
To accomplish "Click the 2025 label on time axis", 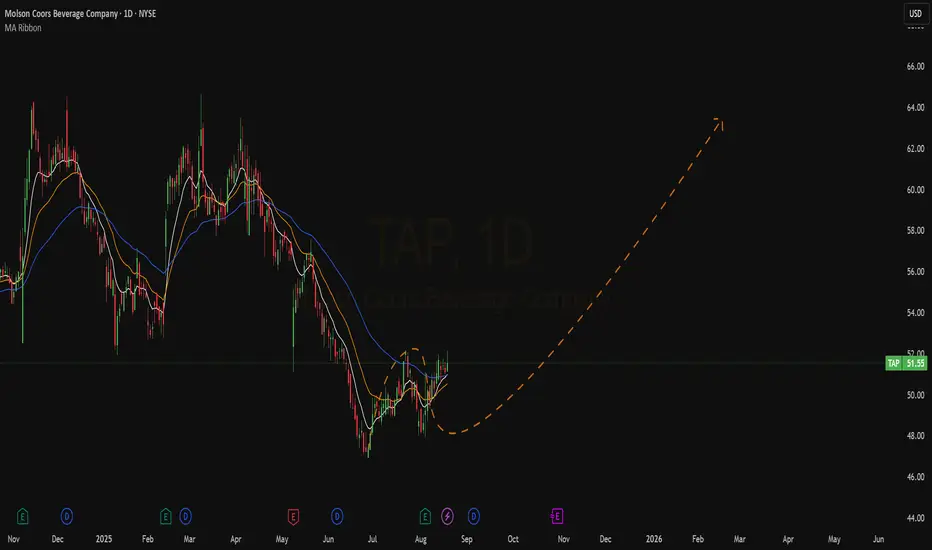I will click(104, 539).
